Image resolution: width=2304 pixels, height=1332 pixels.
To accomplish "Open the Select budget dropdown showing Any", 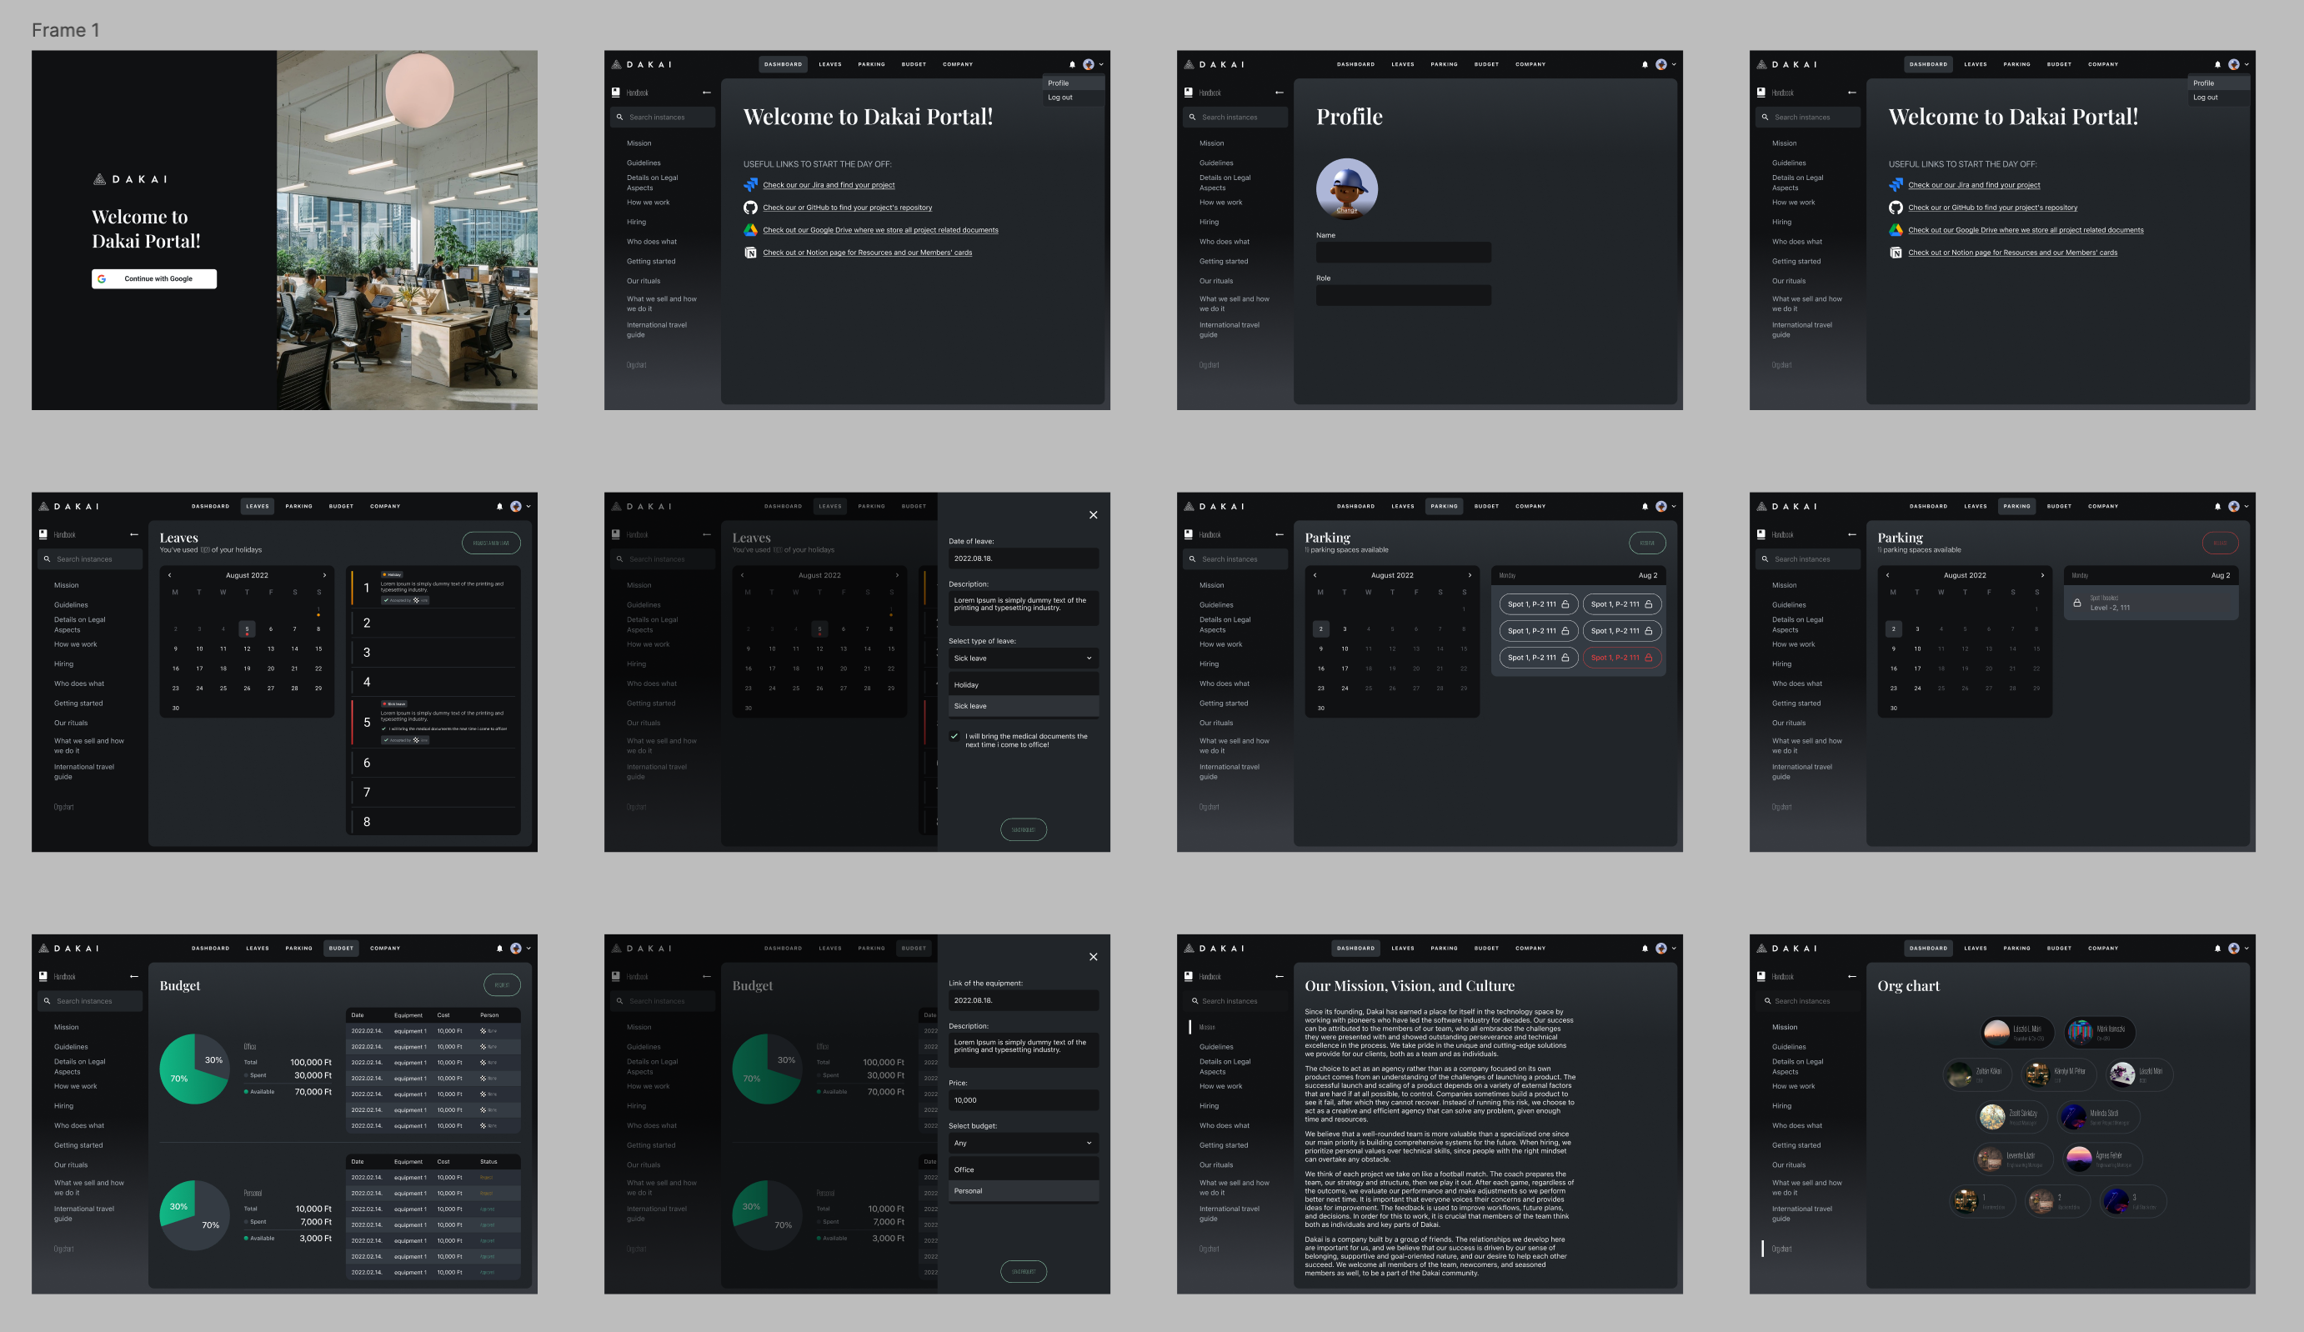I will (1022, 1143).
